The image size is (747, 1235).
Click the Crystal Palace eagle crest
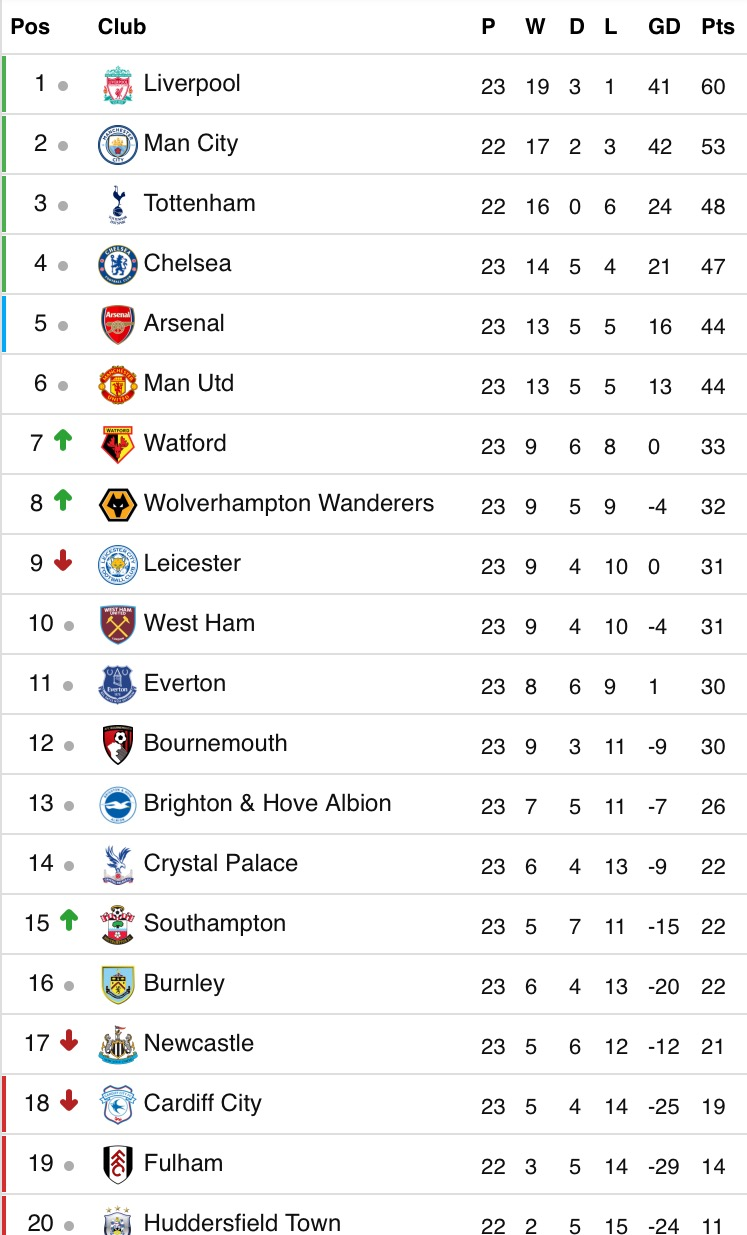pos(118,865)
